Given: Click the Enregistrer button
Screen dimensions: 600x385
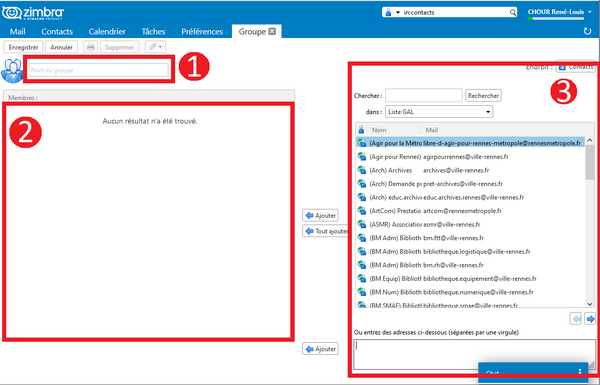Looking at the screenshot, I should click(x=23, y=47).
